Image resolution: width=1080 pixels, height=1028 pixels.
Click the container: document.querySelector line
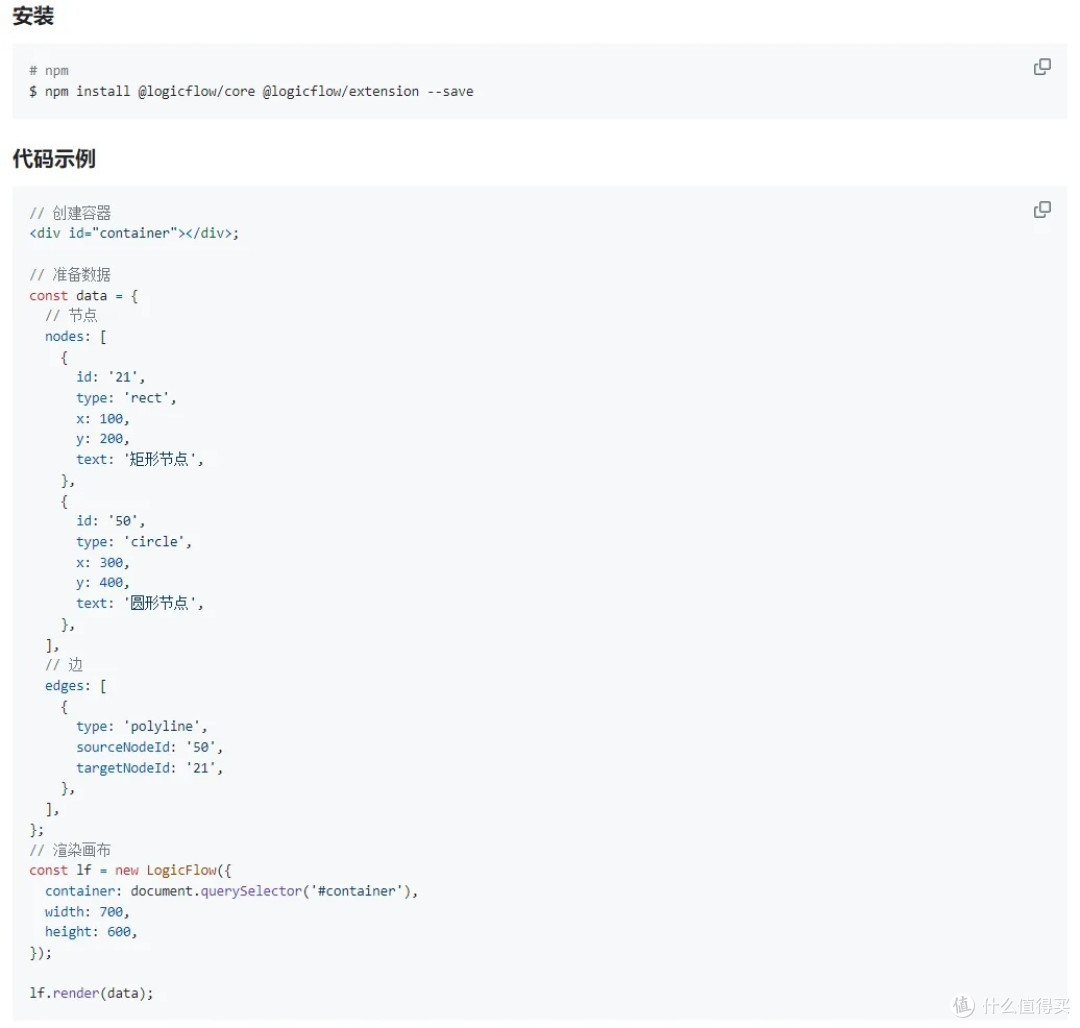click(231, 890)
